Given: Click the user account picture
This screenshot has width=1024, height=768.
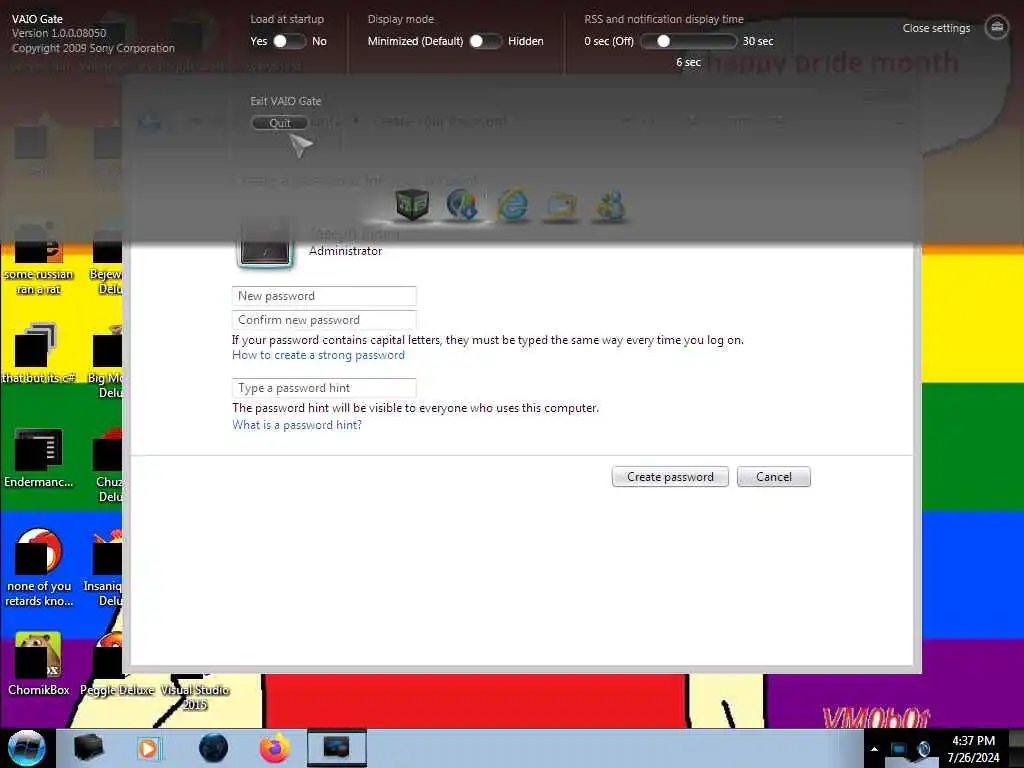Looking at the screenshot, I should 265,245.
